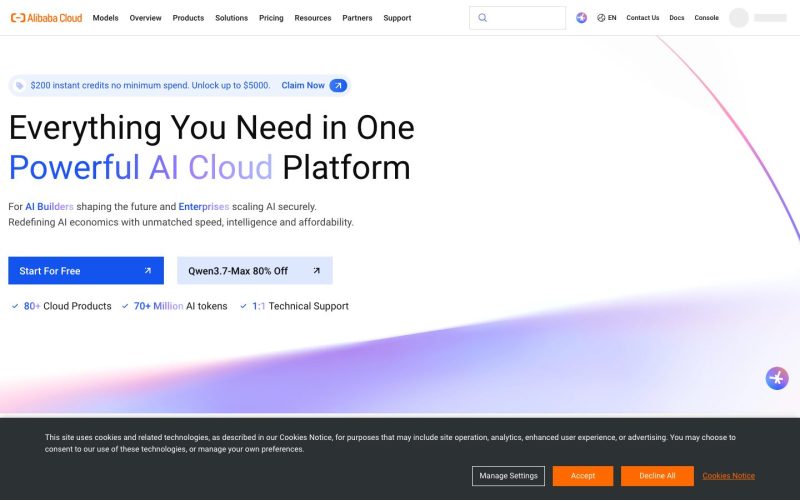Click the Decline All button
800x500 pixels.
click(x=657, y=476)
